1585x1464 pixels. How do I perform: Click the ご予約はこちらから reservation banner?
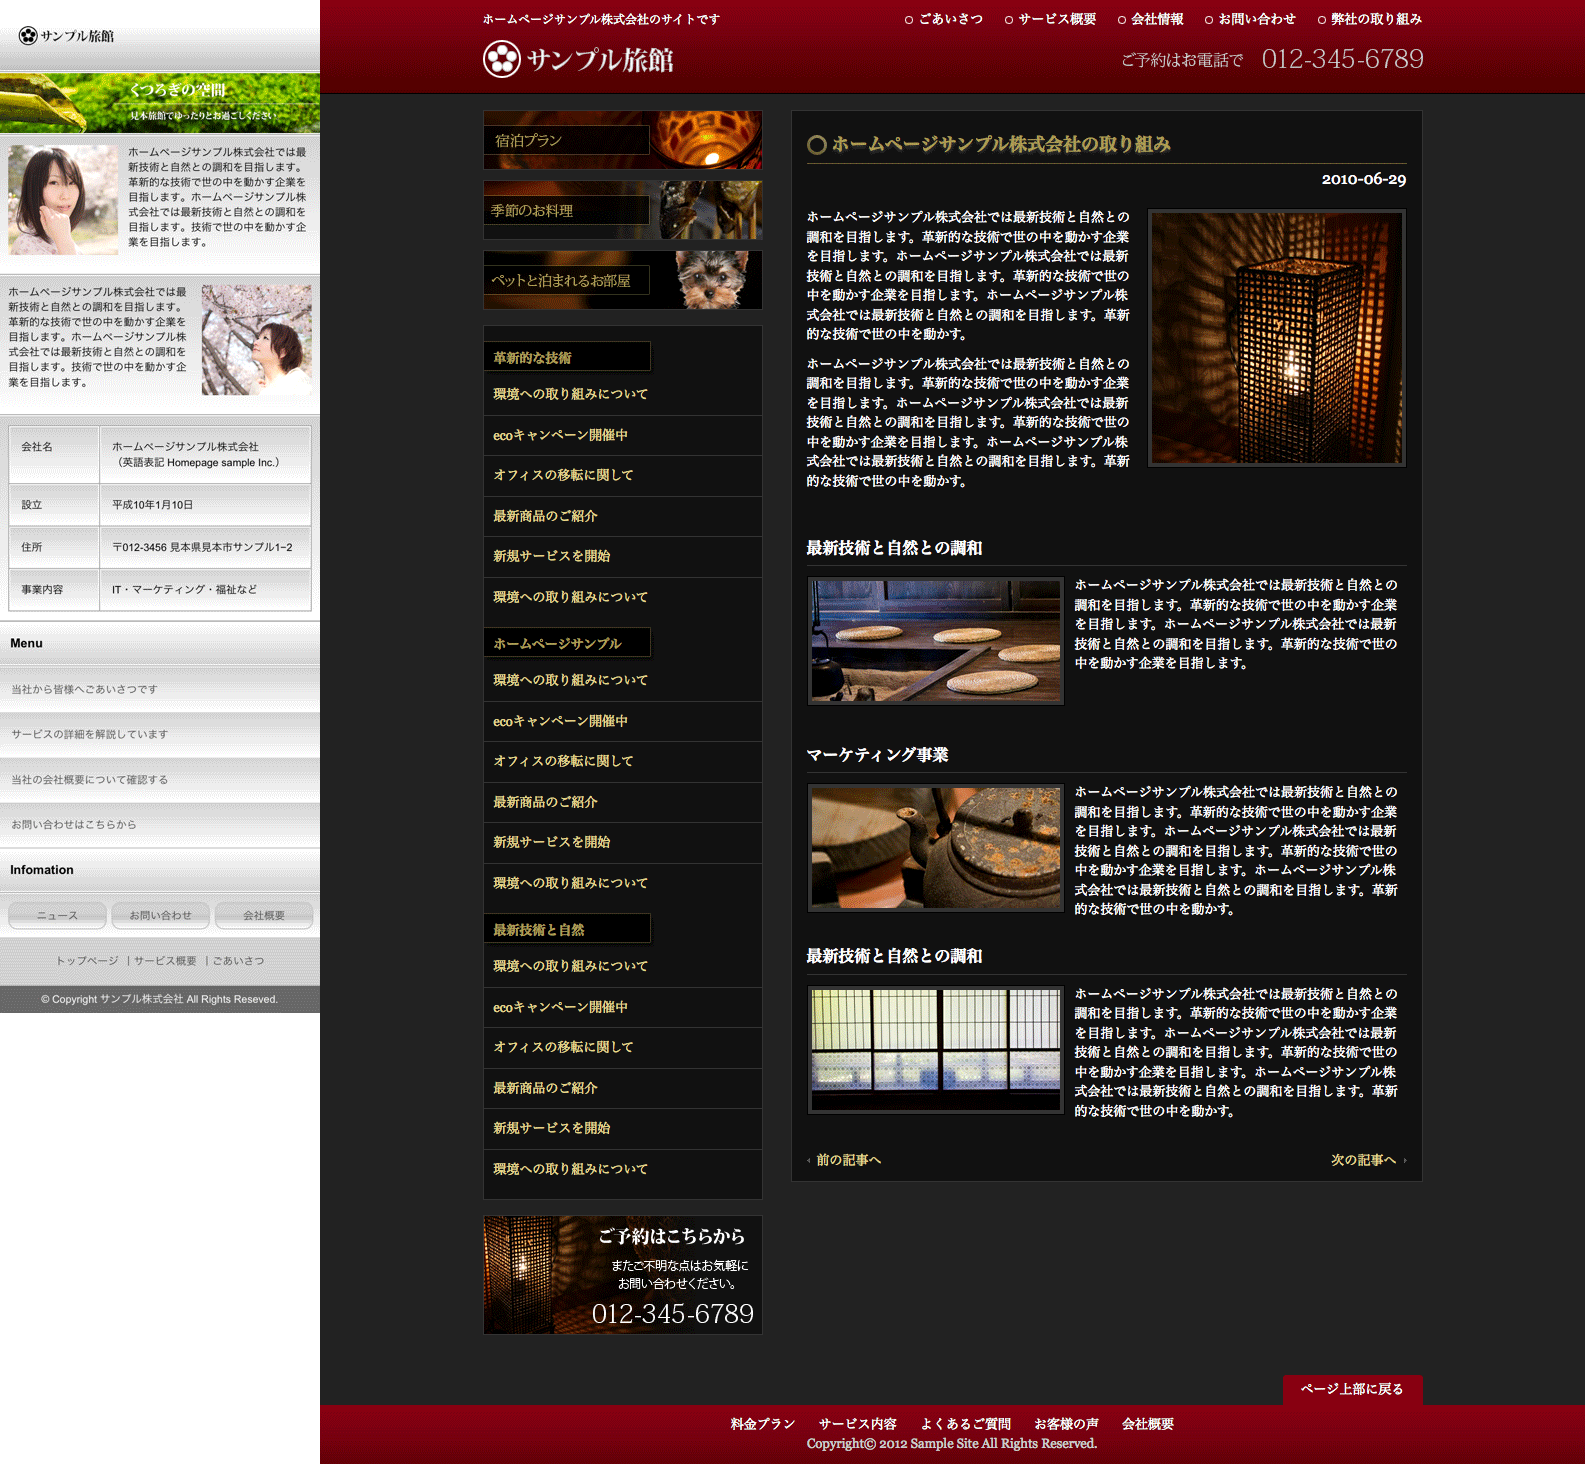[622, 1275]
